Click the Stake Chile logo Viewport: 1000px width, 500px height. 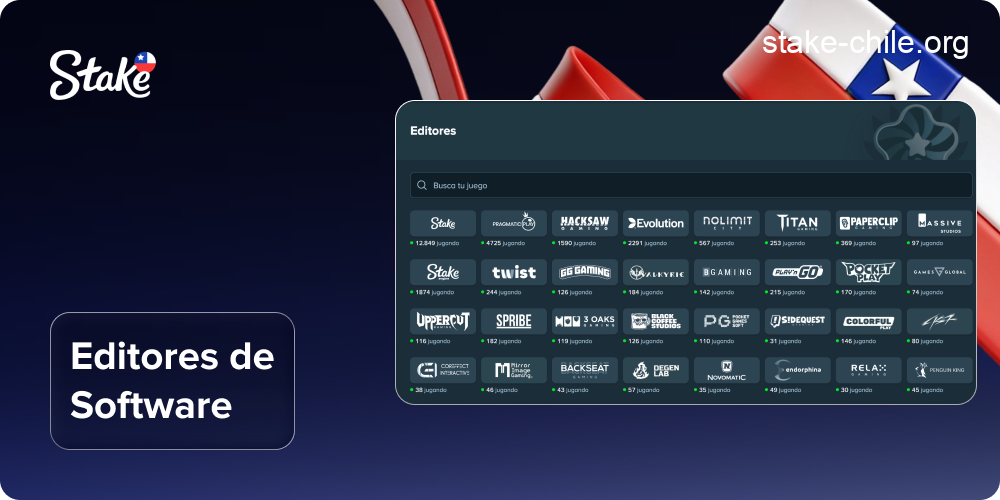click(x=103, y=75)
